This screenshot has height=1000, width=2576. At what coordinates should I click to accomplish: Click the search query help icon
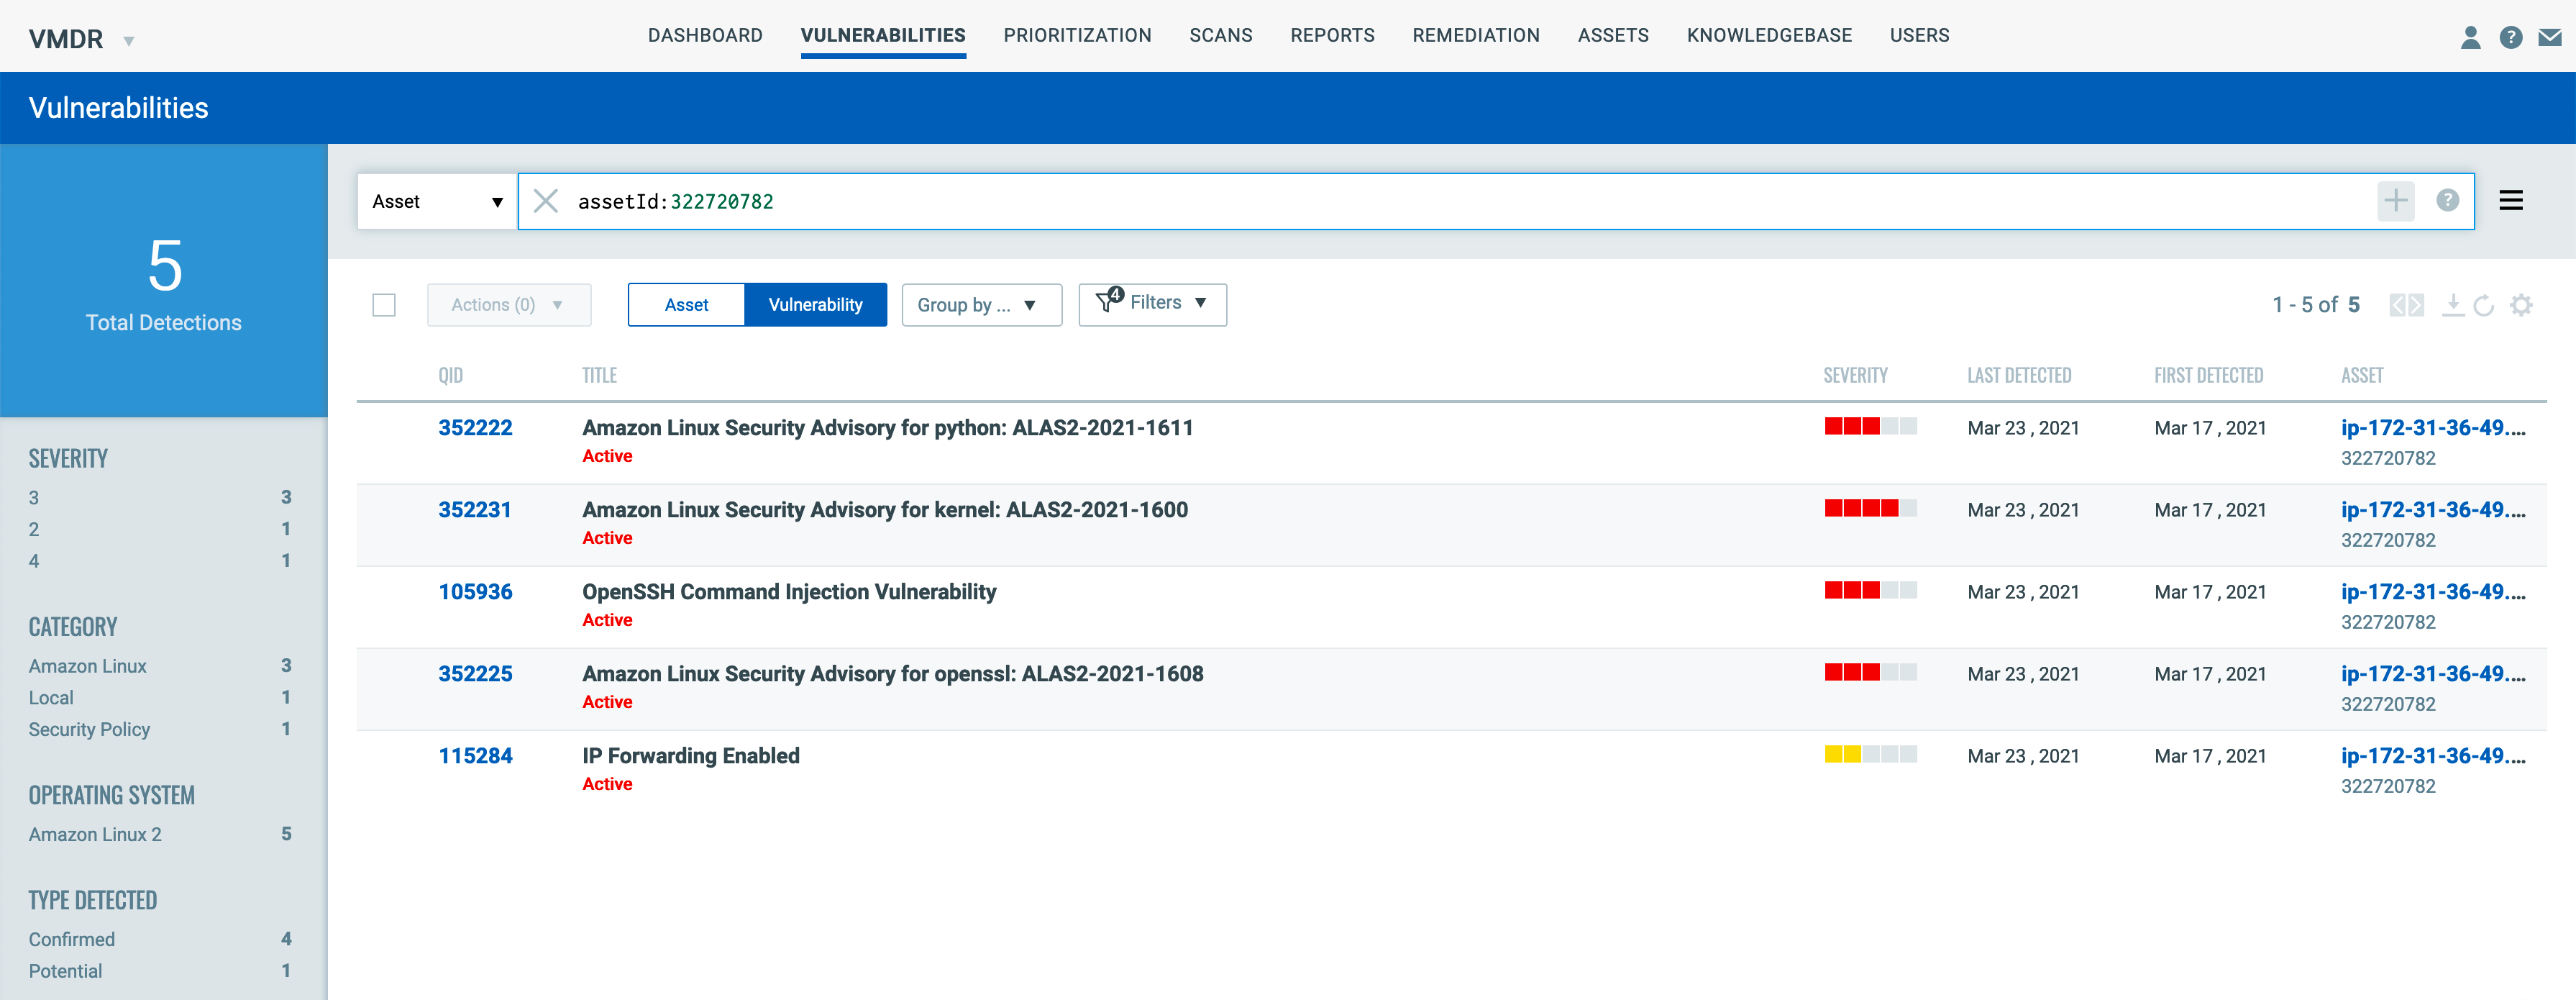point(2447,200)
